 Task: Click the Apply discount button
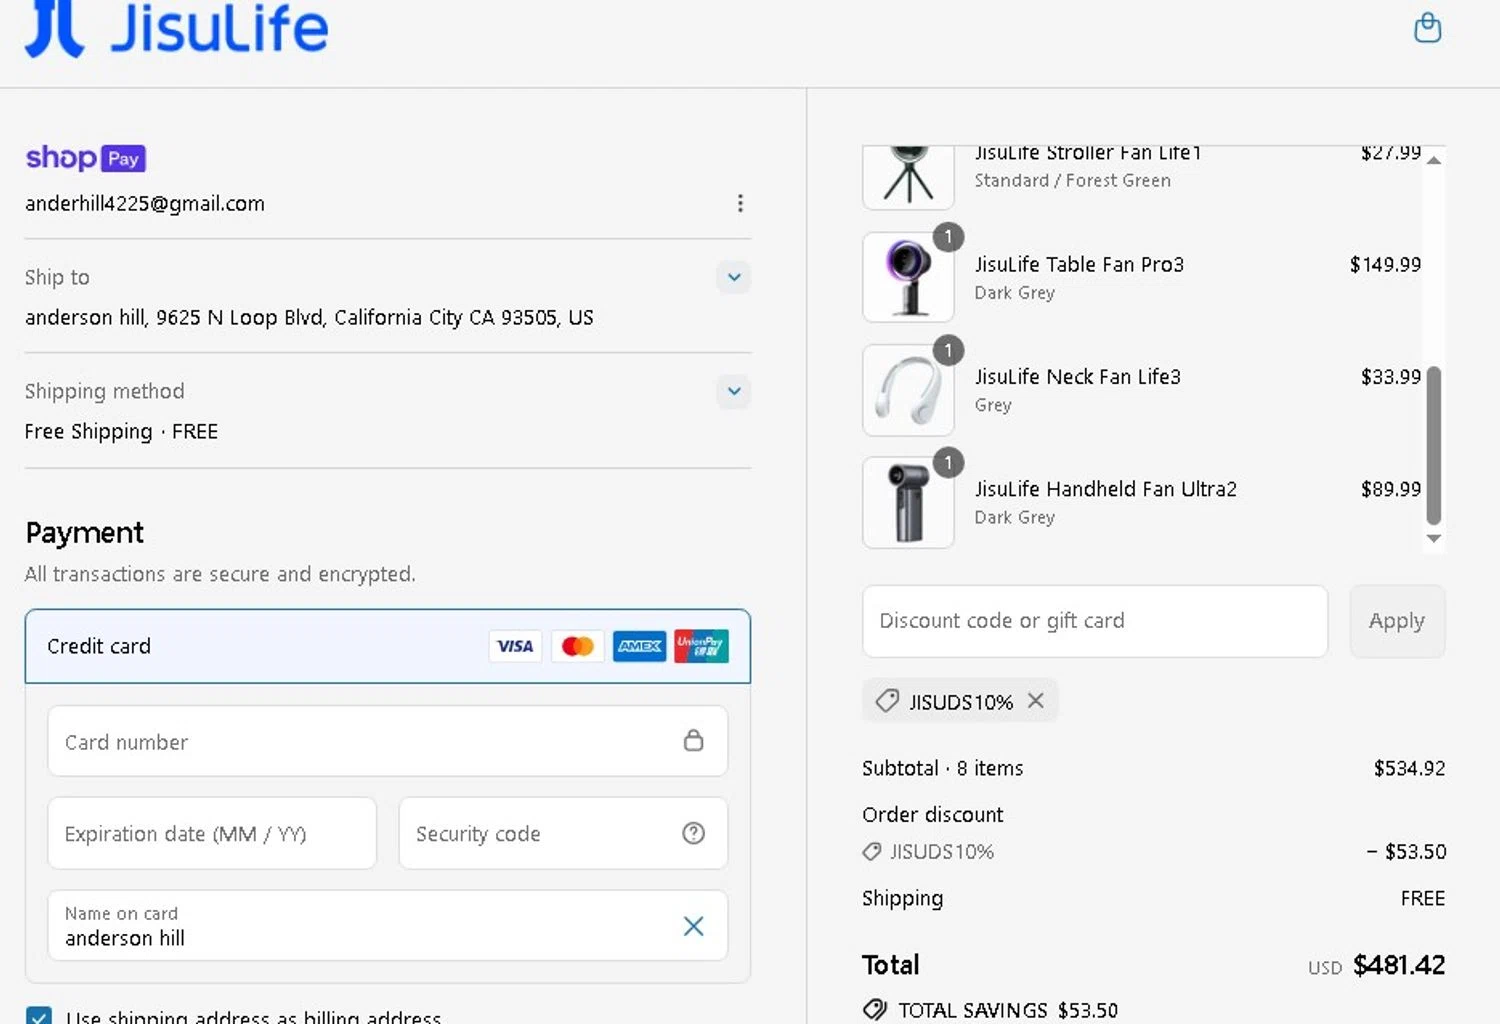point(1397,621)
